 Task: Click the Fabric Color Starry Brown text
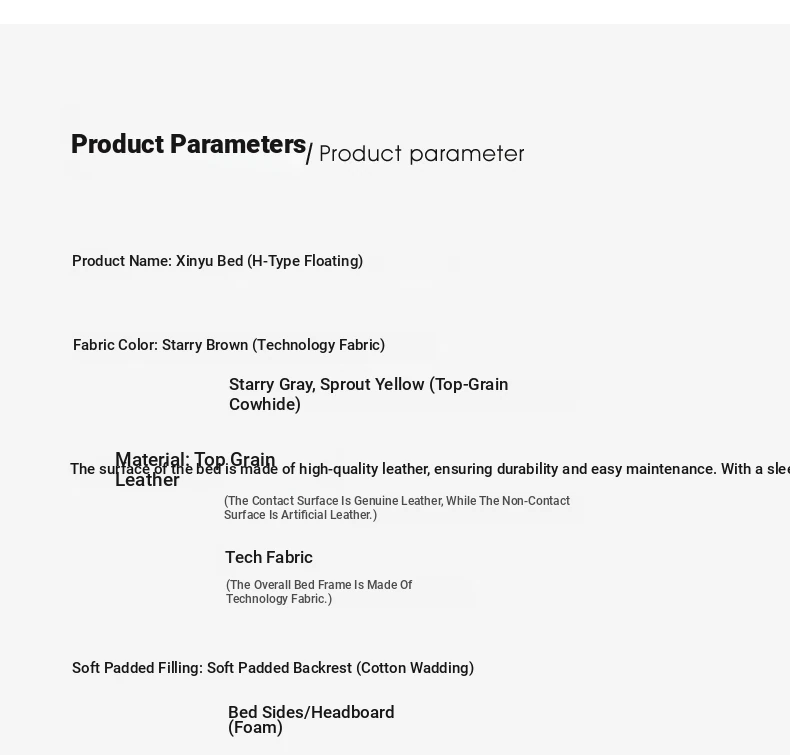click(229, 345)
